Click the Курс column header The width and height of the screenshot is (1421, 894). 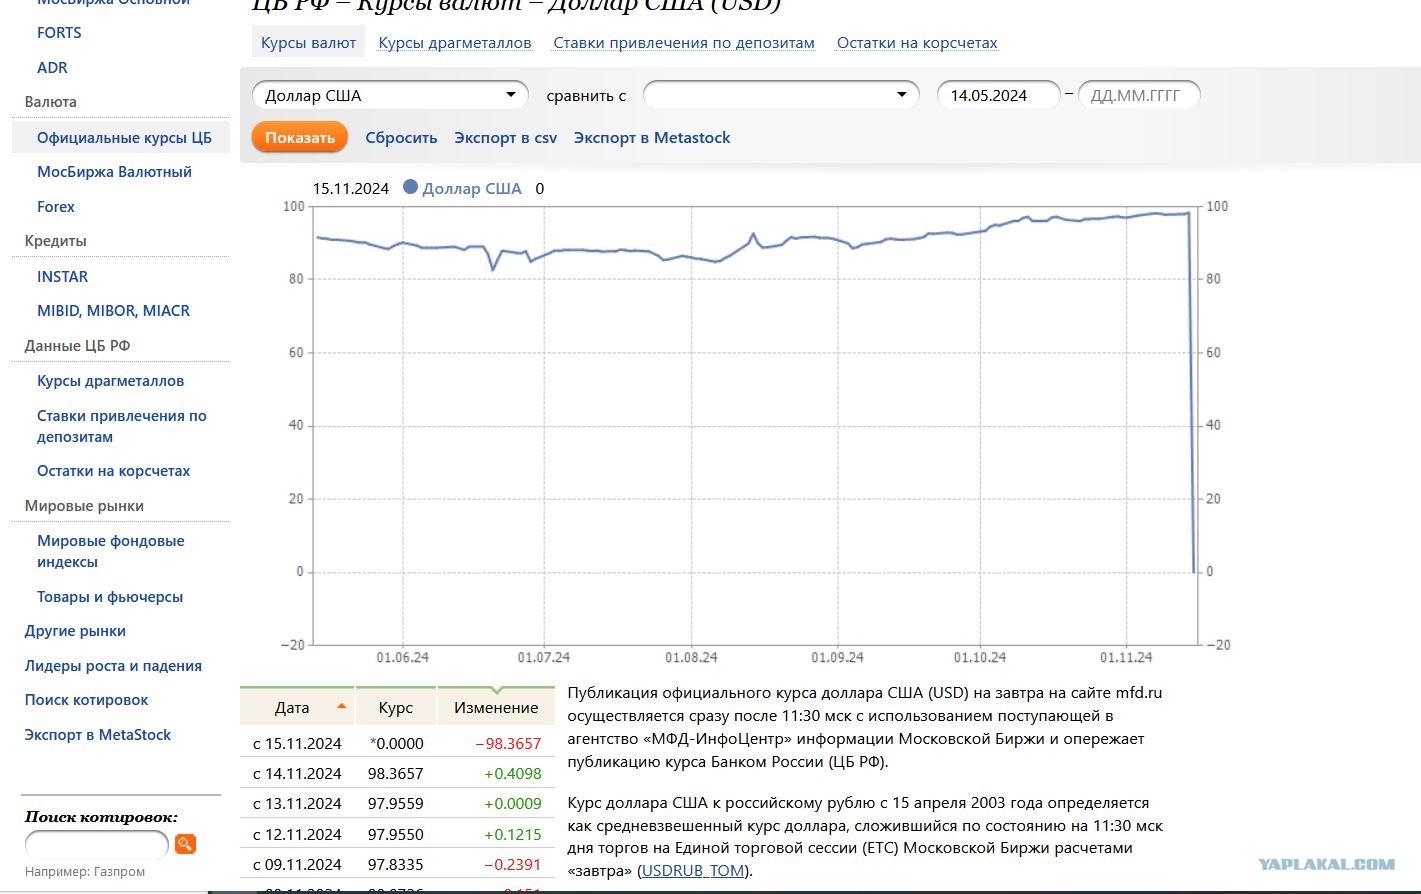click(x=396, y=707)
